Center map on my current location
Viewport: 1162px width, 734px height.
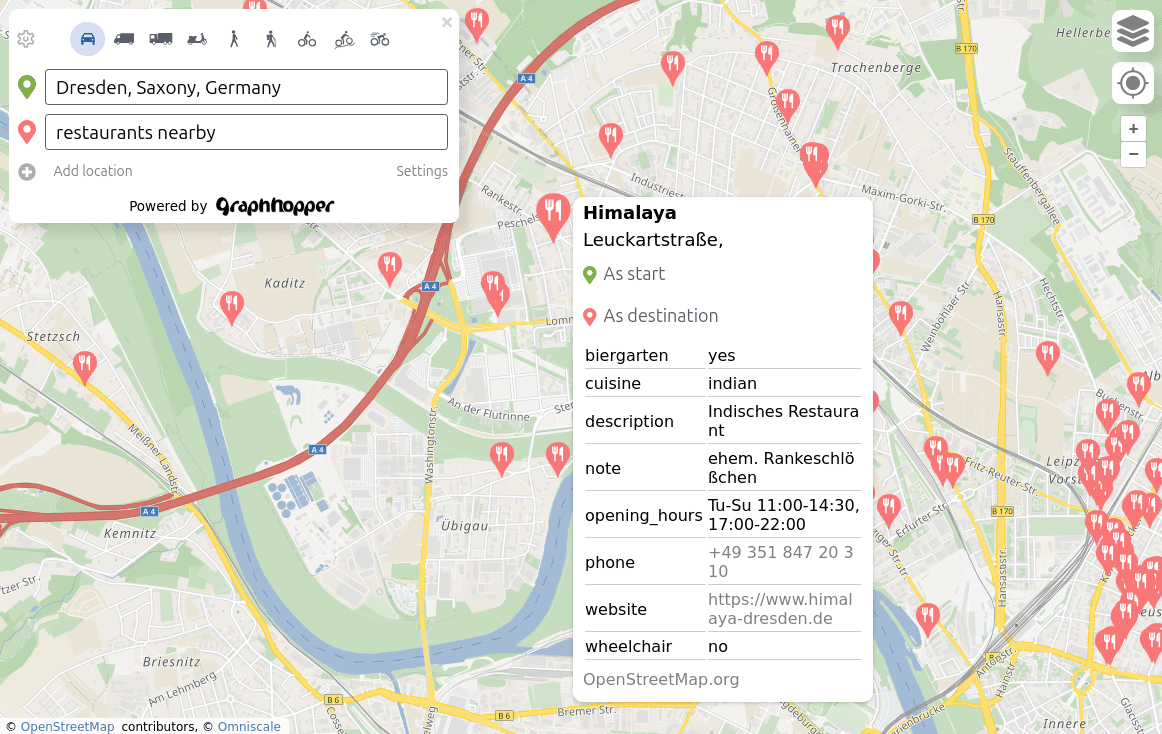pos(1132,83)
